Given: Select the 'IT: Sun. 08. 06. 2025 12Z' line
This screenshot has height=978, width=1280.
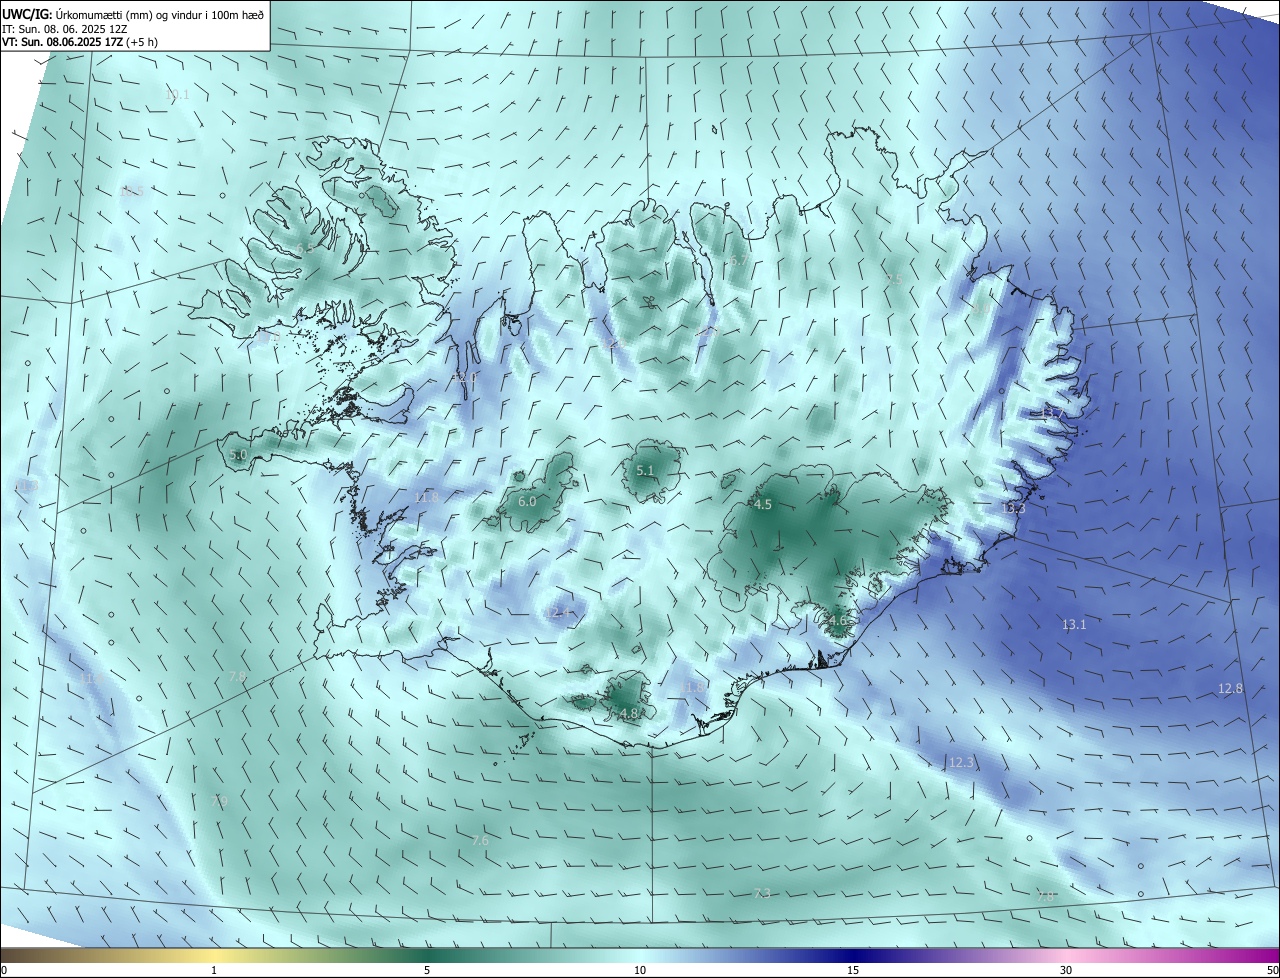Looking at the screenshot, I should [64, 28].
